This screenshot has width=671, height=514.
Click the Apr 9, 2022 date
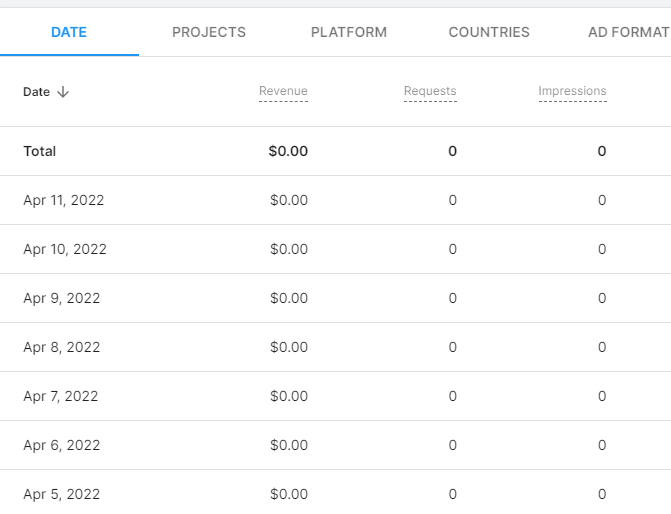(62, 298)
